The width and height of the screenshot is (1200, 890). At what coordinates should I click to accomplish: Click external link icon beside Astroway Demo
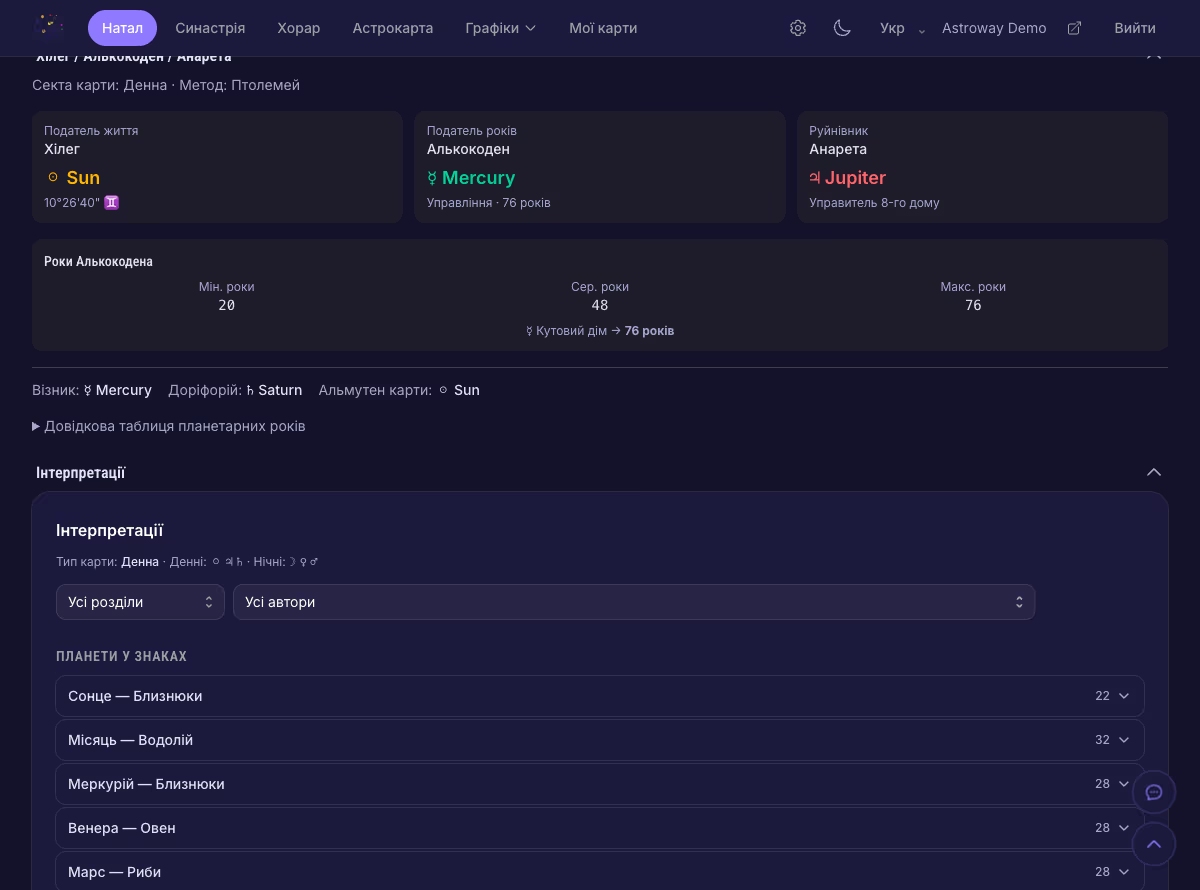click(x=1075, y=28)
